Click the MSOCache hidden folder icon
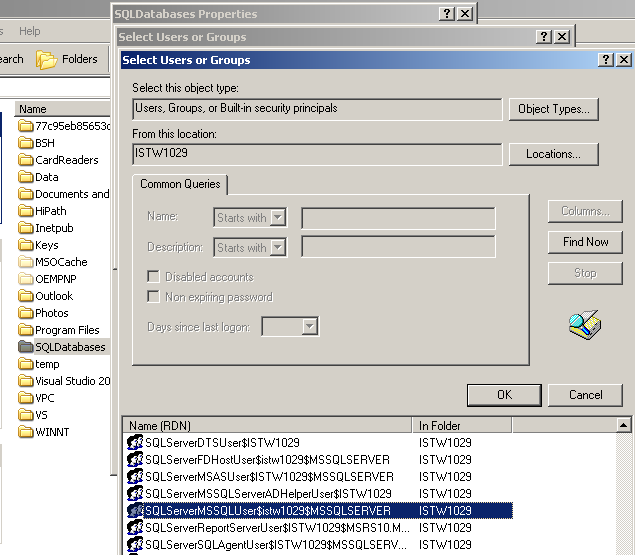 pyautogui.click(x=26, y=262)
